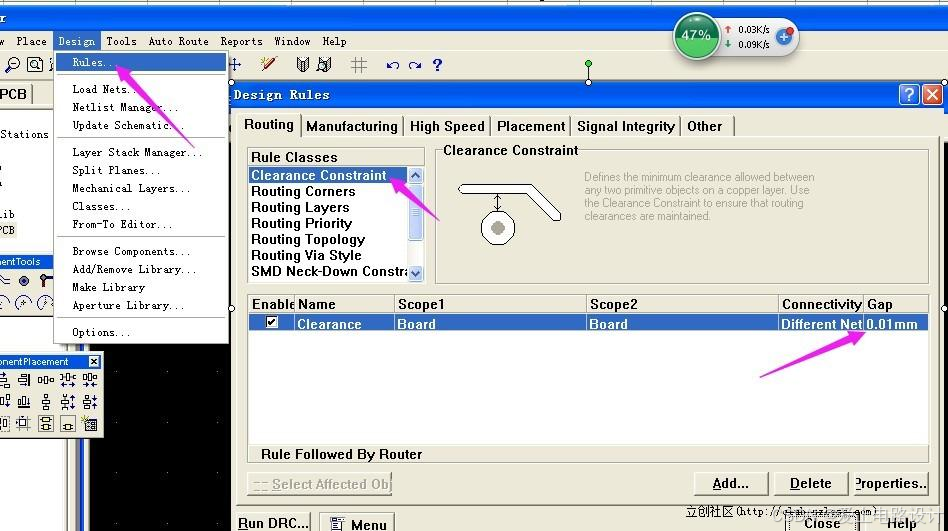Choose Classes... menu entry
The height and width of the screenshot is (531, 948).
[x=141, y=206]
